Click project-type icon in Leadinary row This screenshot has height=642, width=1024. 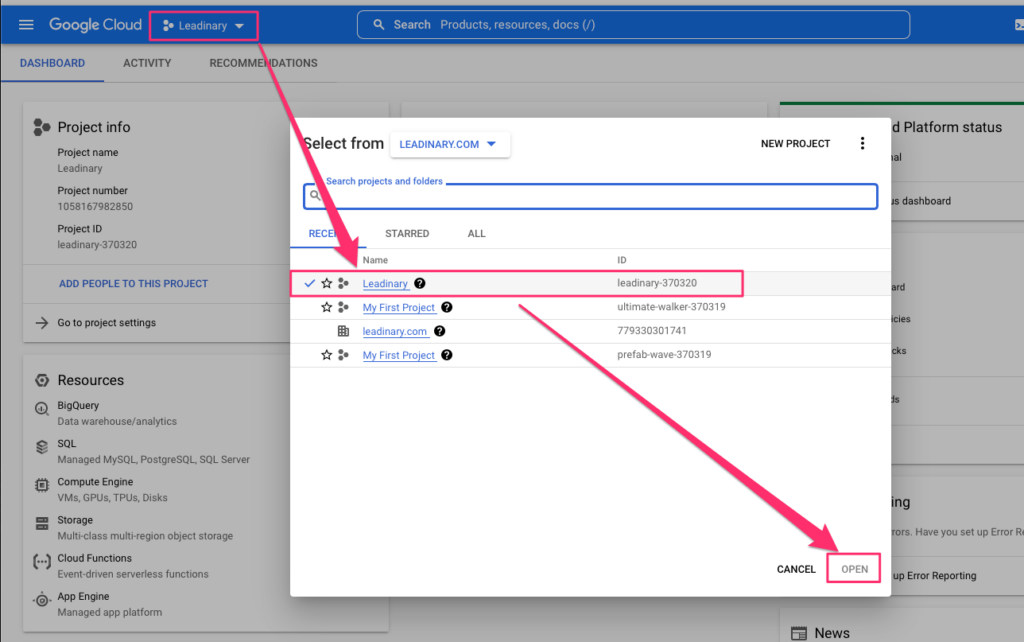[344, 283]
